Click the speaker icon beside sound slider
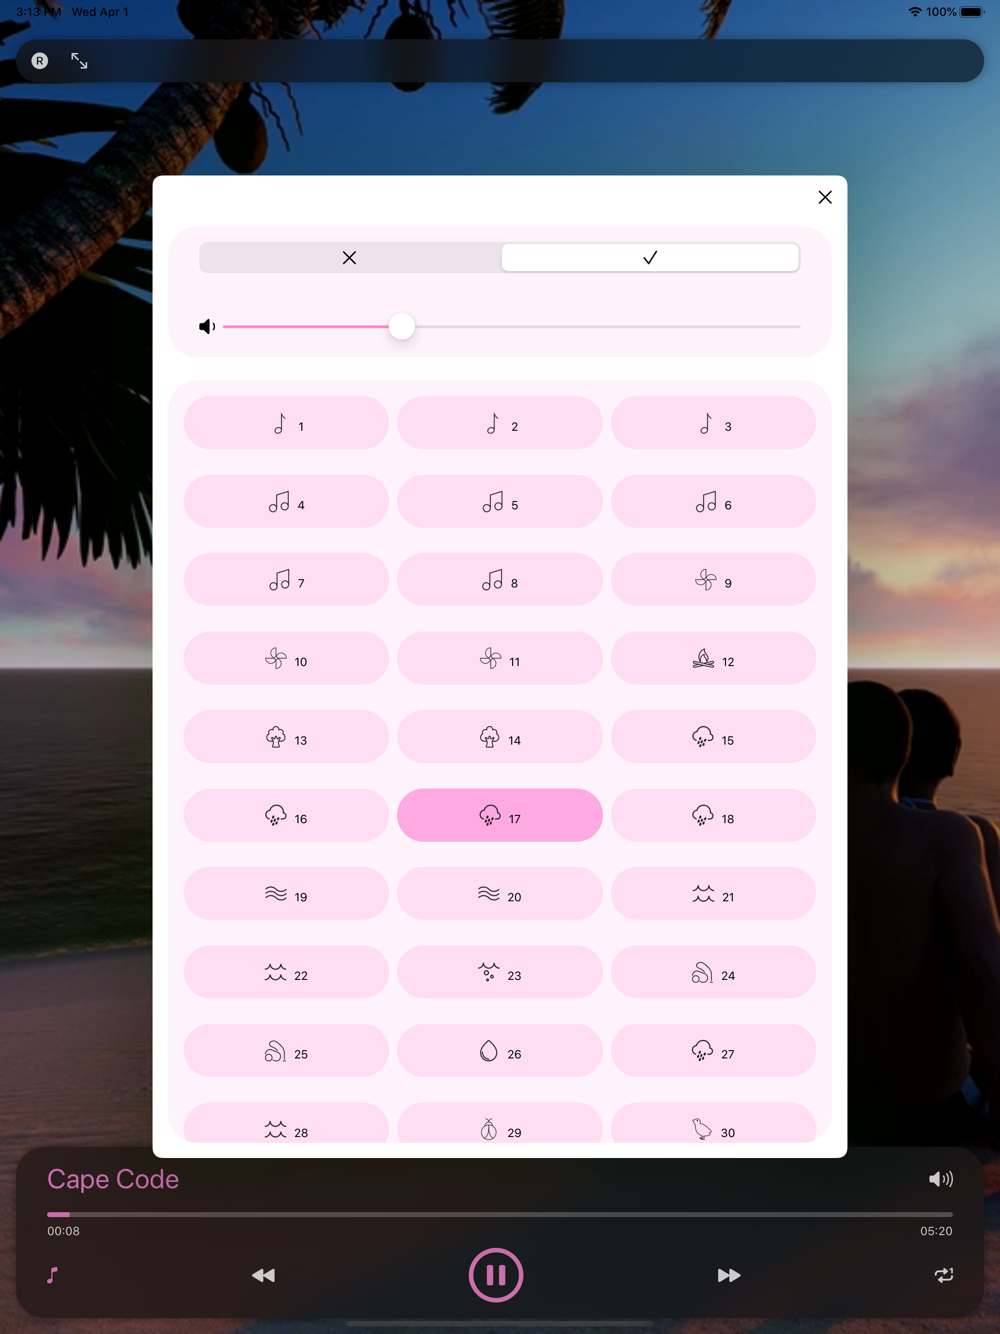 [207, 327]
